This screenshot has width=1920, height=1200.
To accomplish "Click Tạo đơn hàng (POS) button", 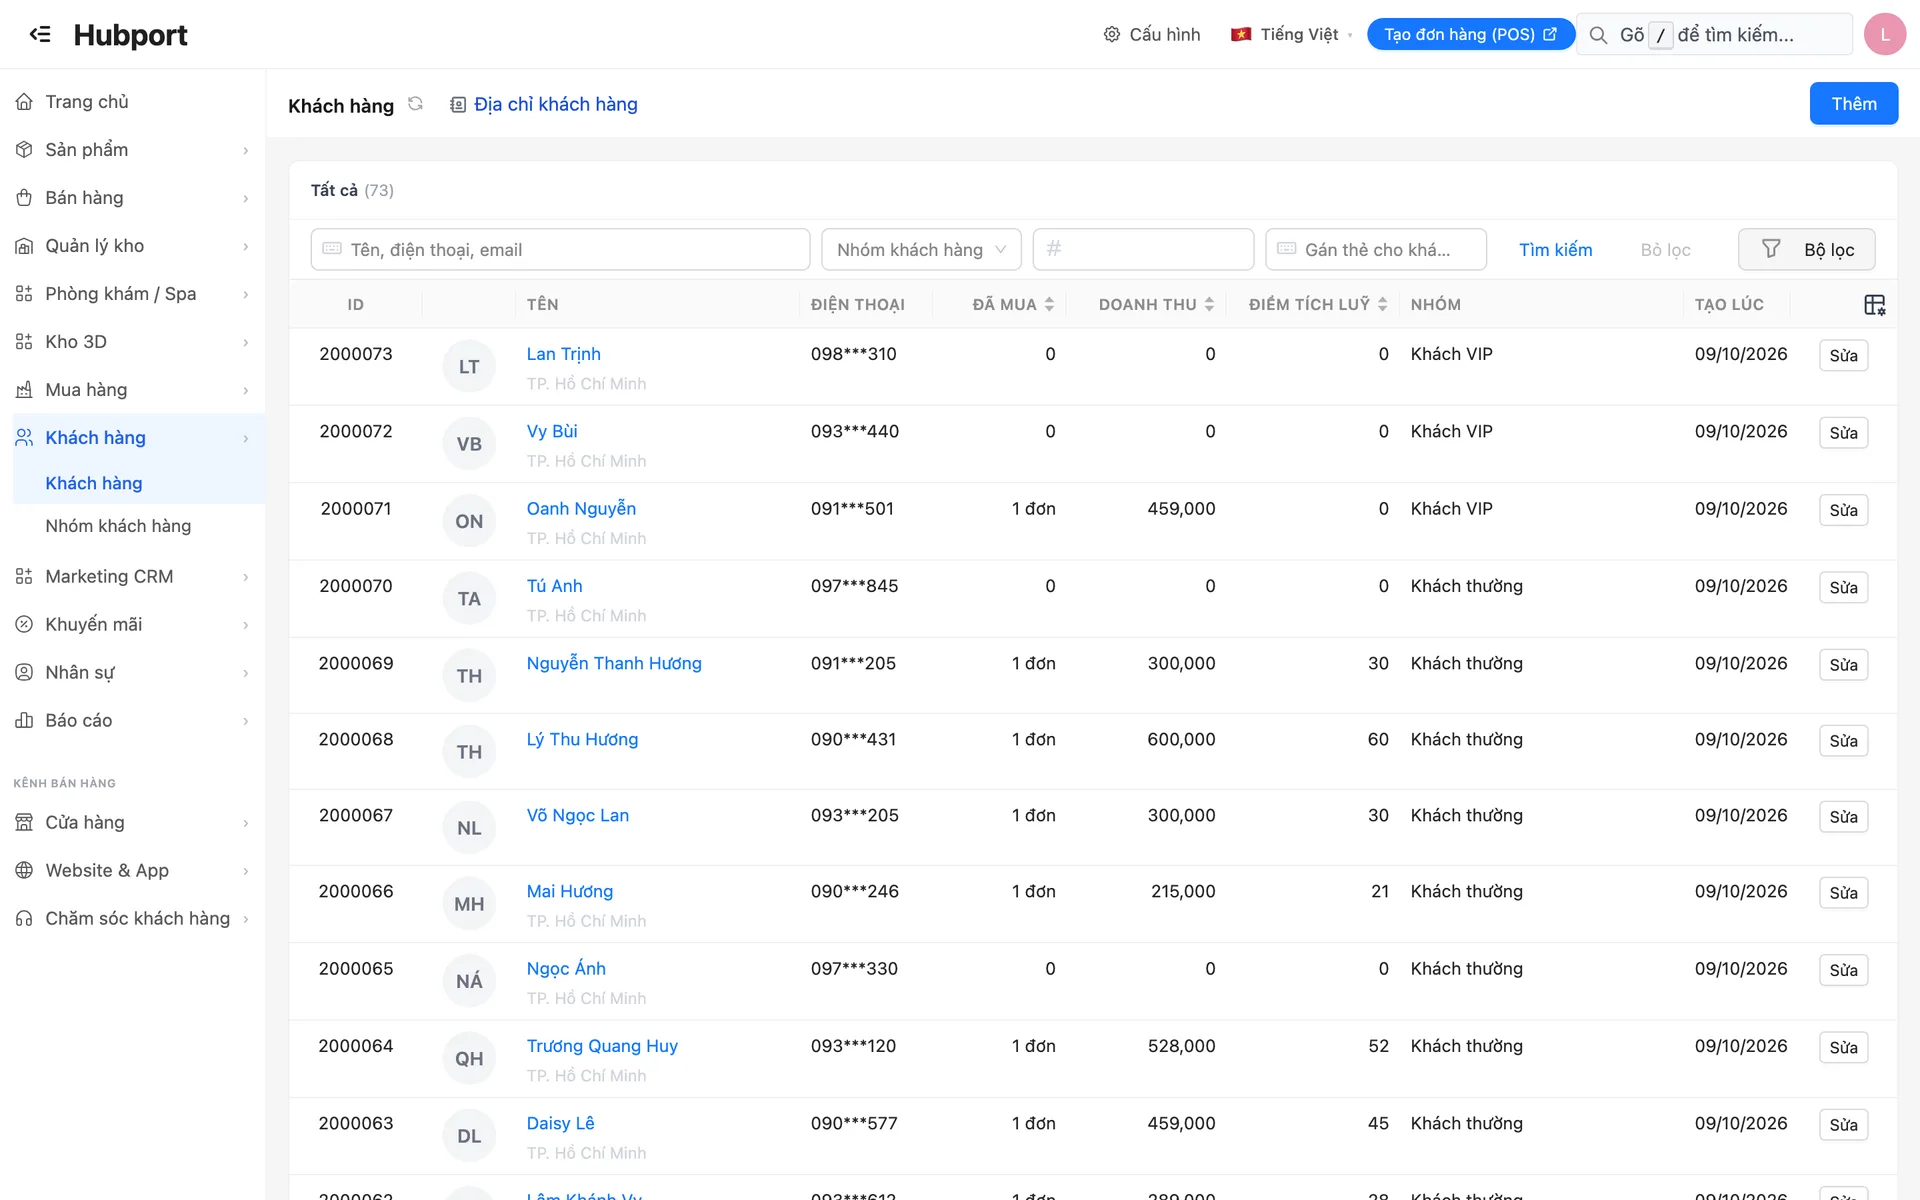I will click(x=1470, y=34).
